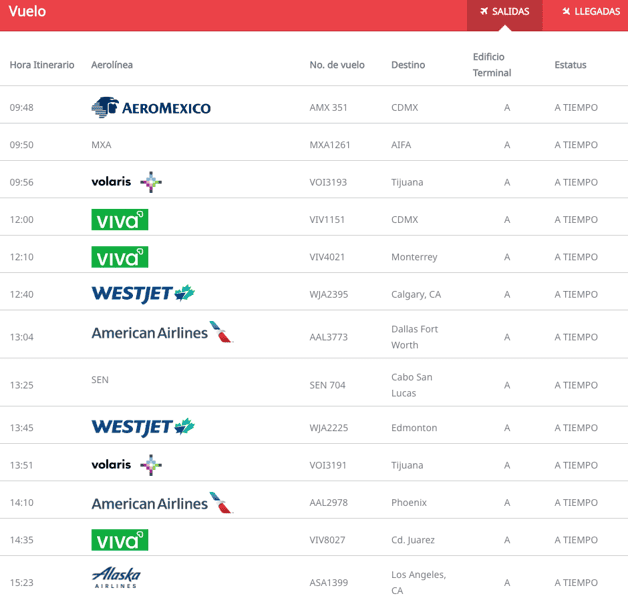Click the AeroMexico logo for flight AMX 351
Viewport: 628px width, 598px height.
tap(151, 107)
